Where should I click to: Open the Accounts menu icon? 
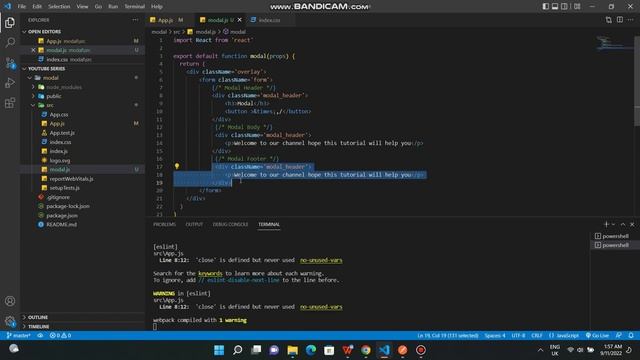tap(10, 301)
